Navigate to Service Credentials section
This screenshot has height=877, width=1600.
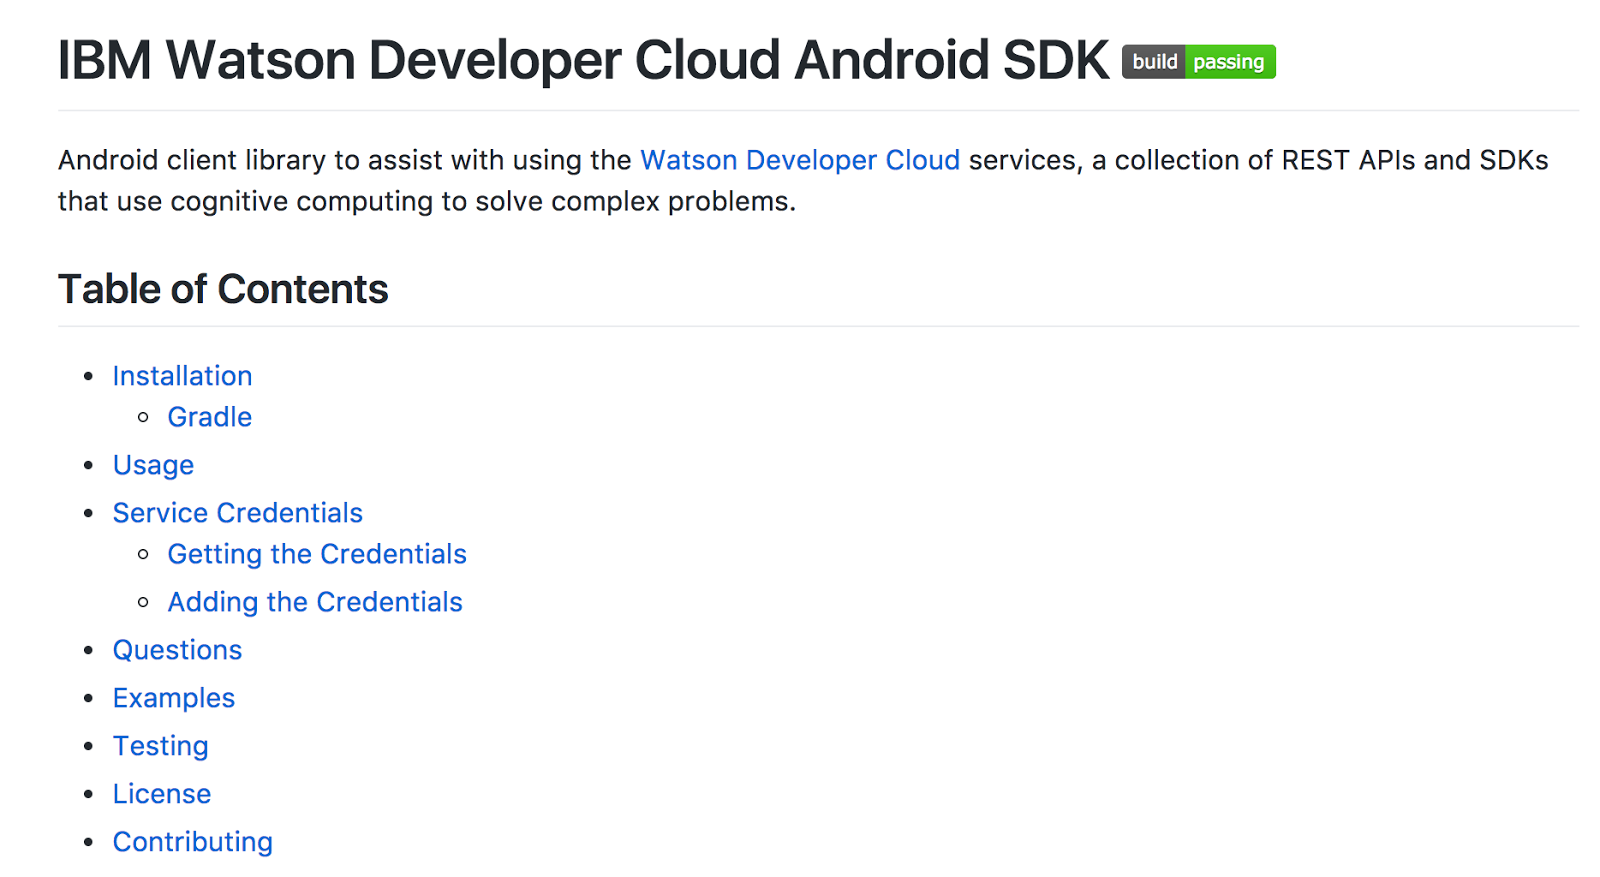pos(238,513)
